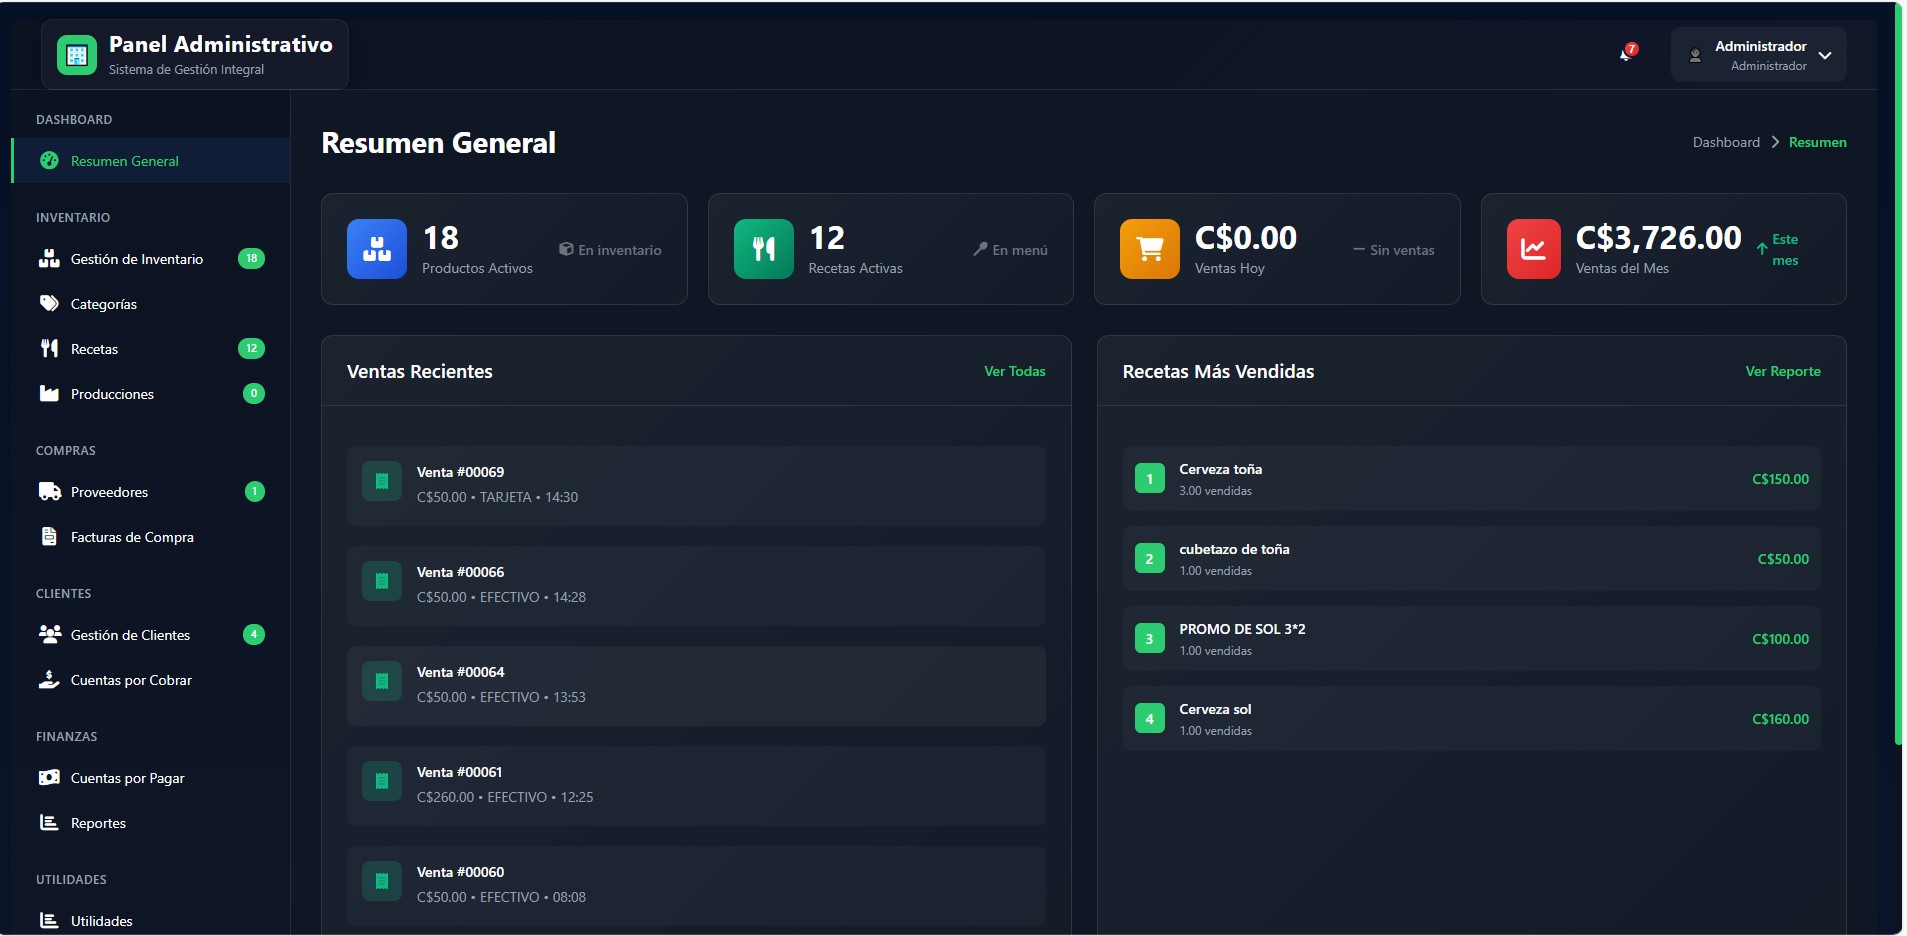Expand the Administrador user dropdown chevron
Screen dimensions: 1907x936
pyautogui.click(x=1825, y=56)
